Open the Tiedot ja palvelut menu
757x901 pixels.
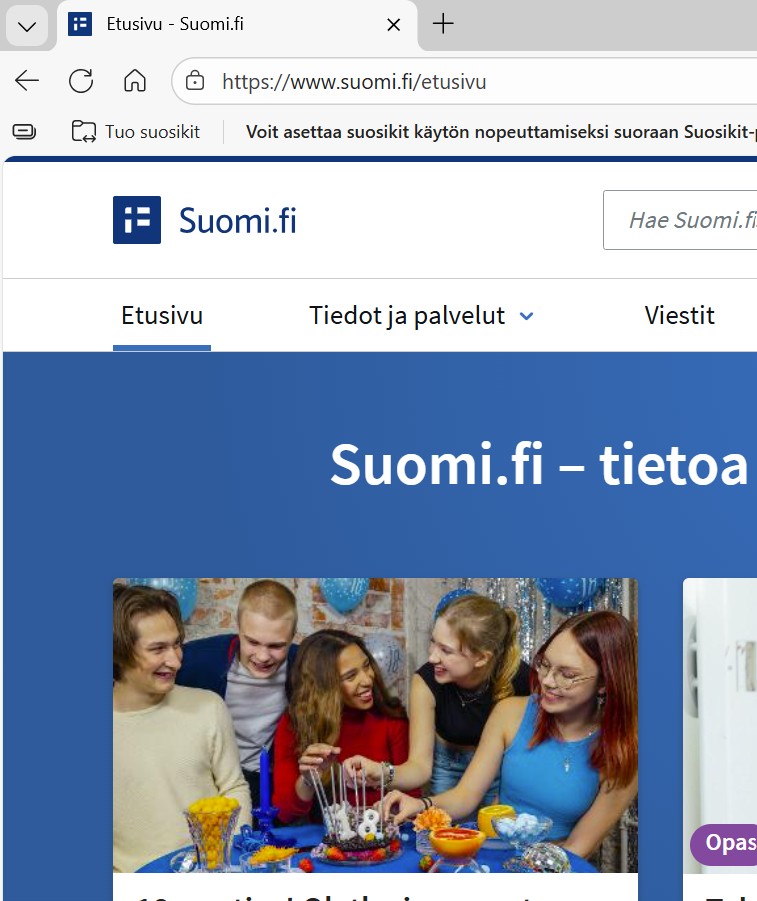[408, 315]
